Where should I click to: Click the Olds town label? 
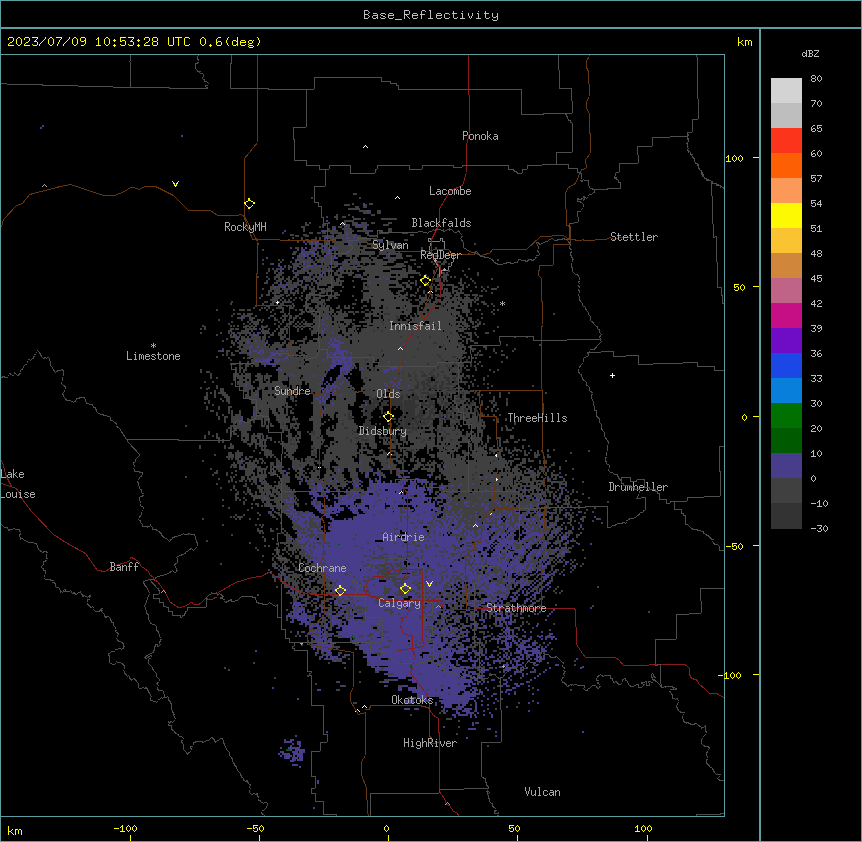[388, 394]
